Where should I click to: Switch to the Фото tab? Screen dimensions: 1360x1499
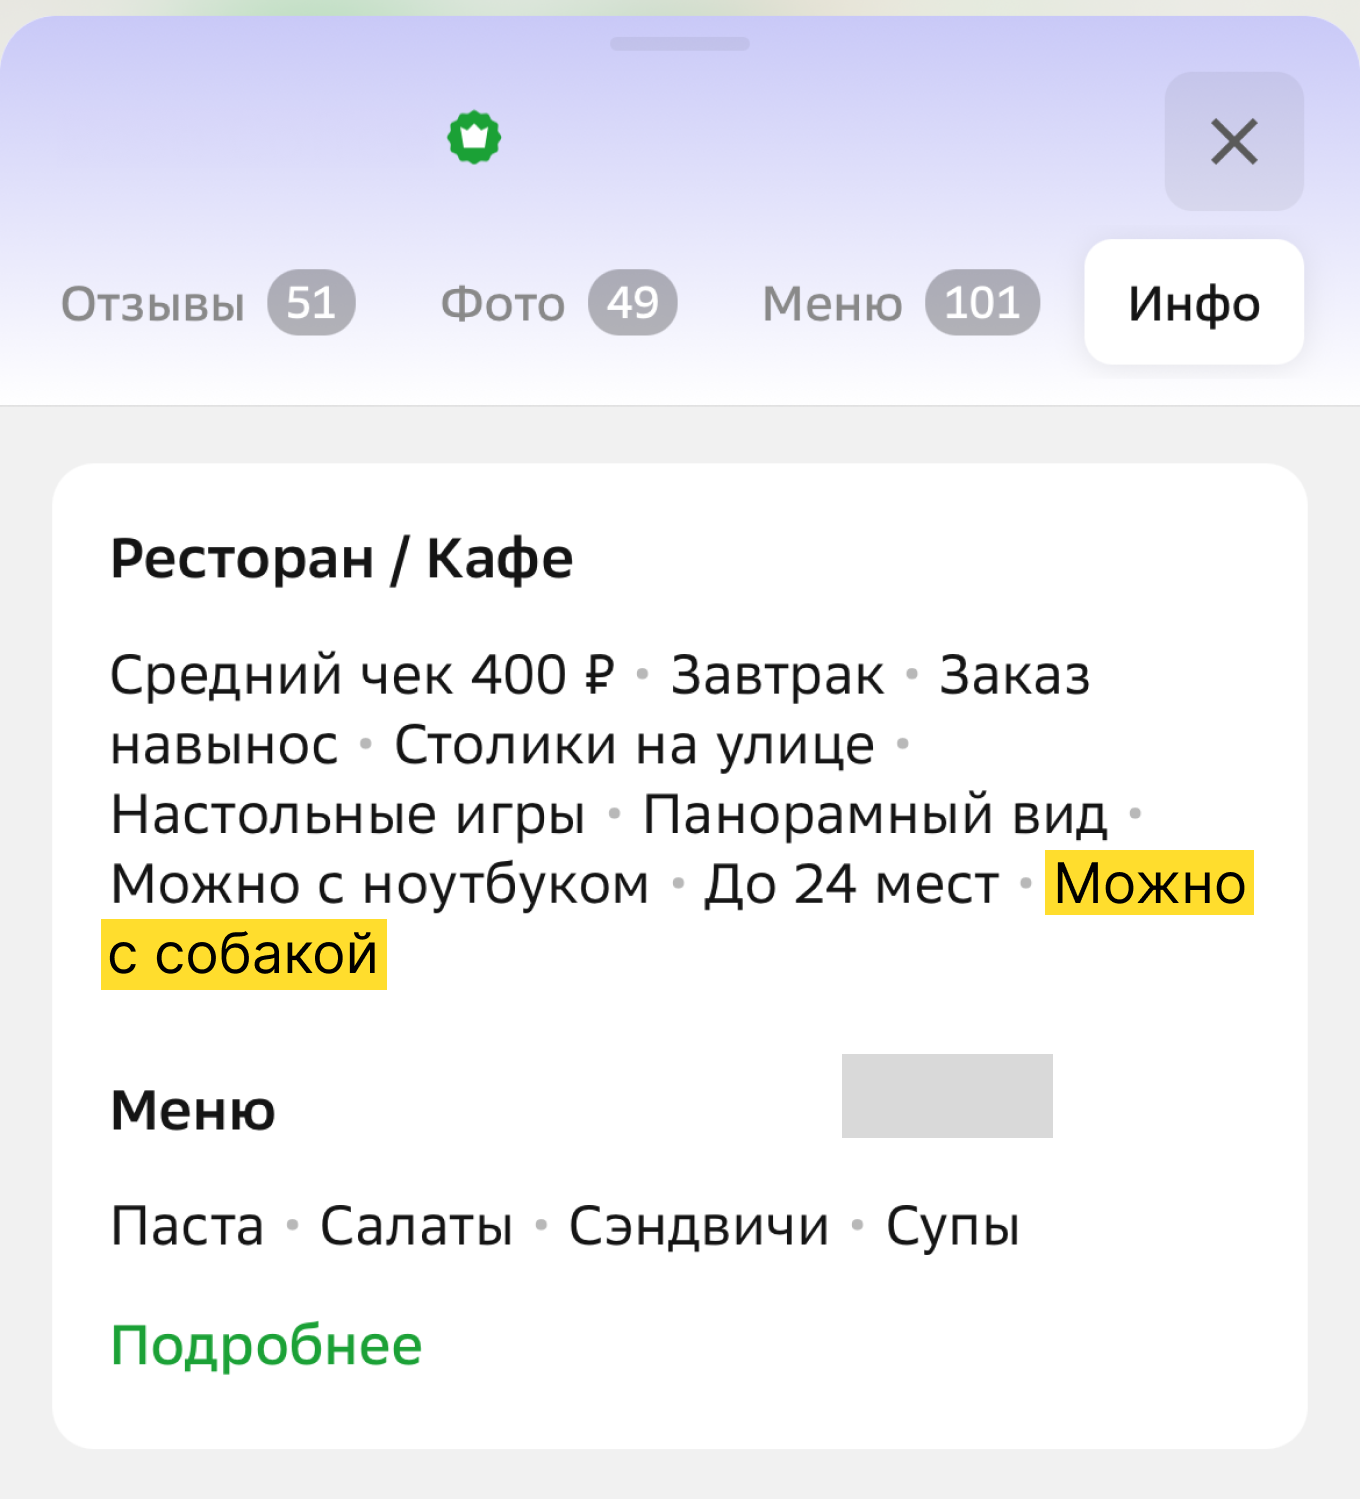[502, 303]
